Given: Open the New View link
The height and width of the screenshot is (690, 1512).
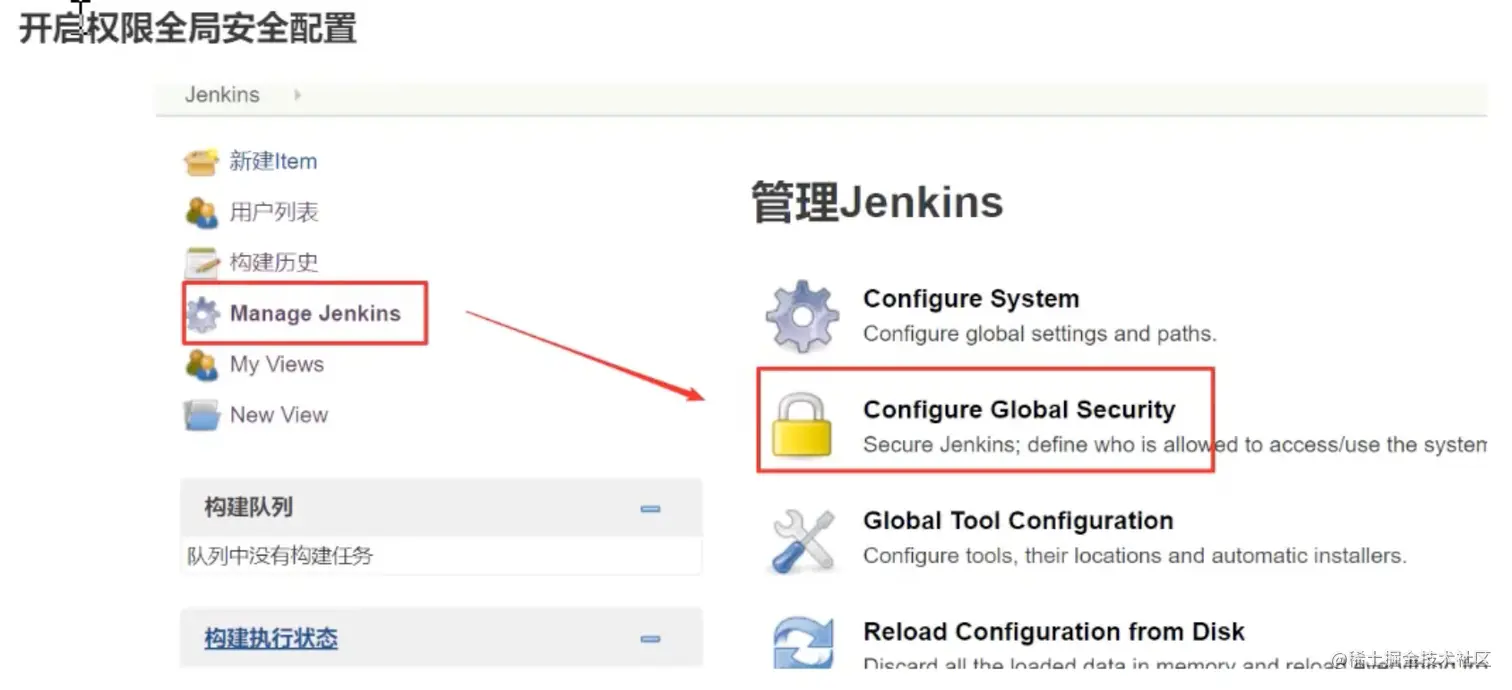Looking at the screenshot, I should click(x=279, y=415).
